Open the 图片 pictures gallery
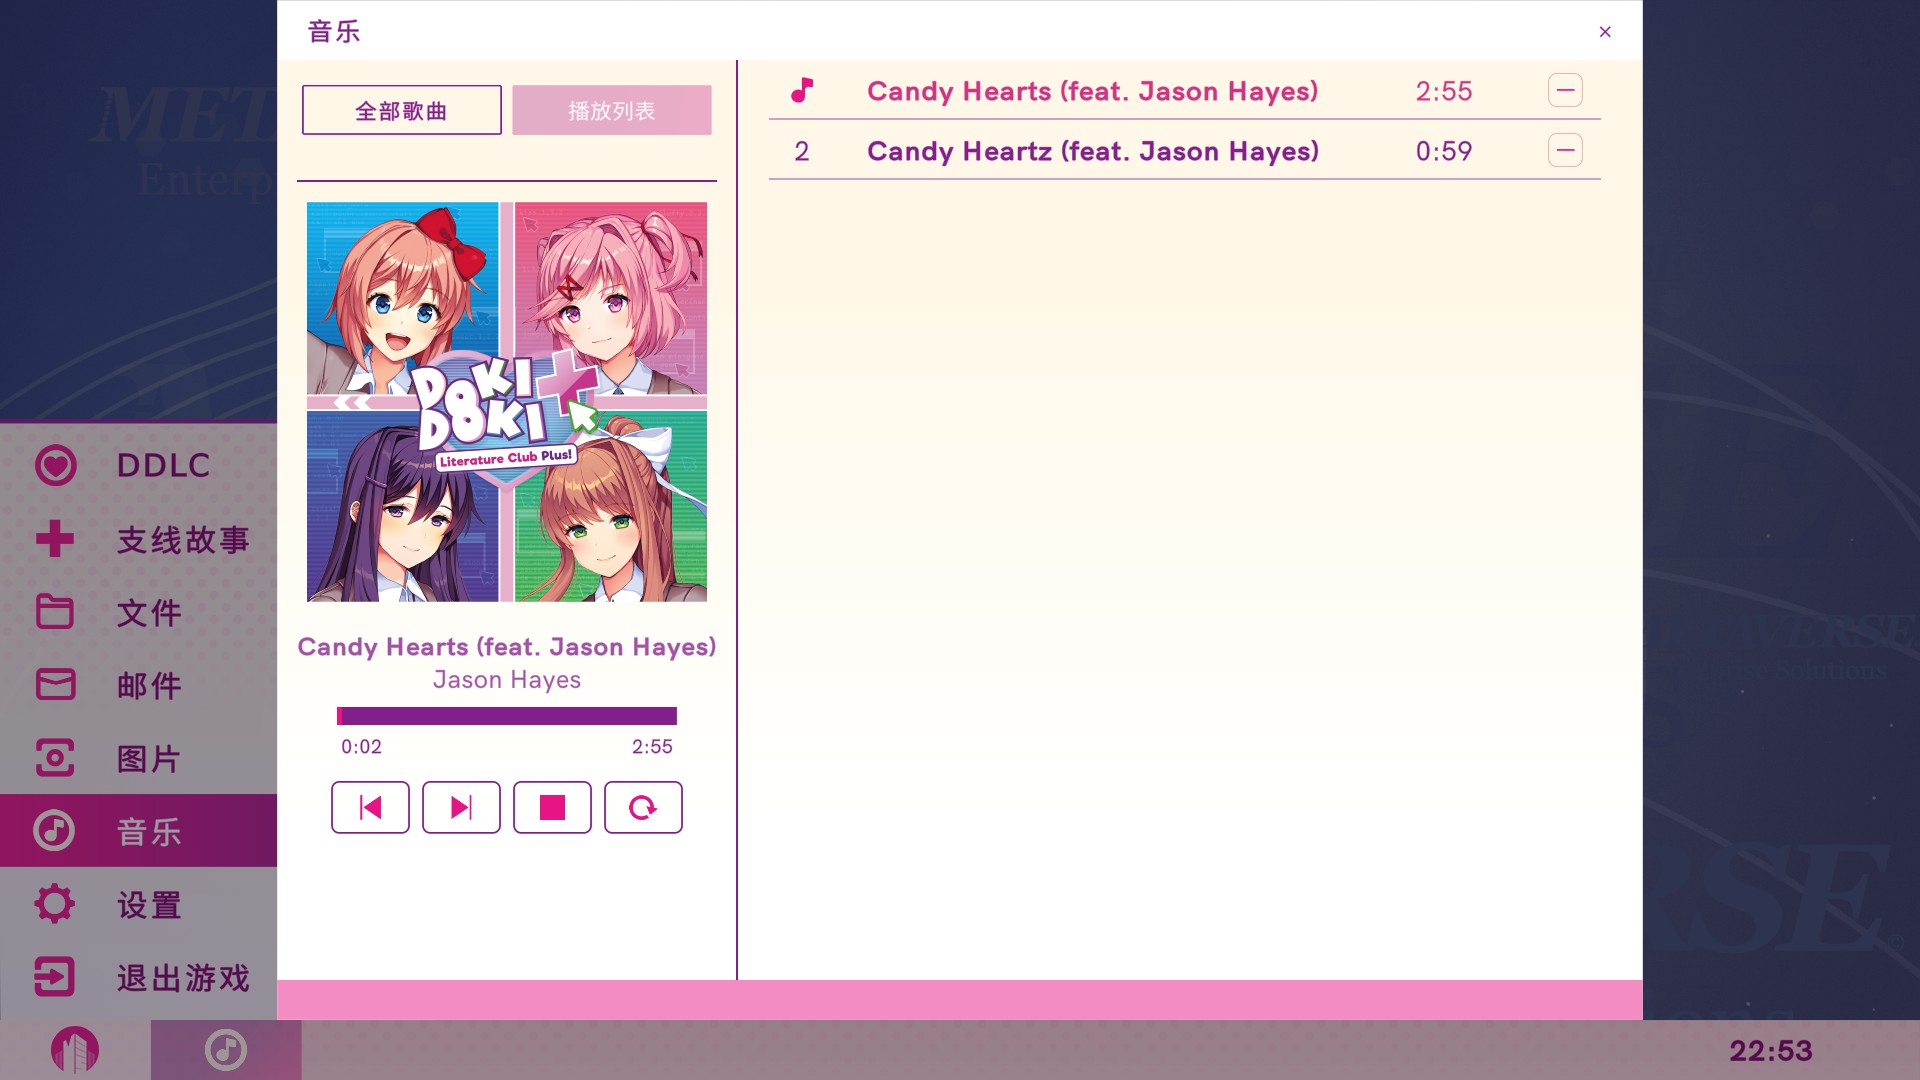Viewport: 1920px width, 1080px height. (x=138, y=758)
